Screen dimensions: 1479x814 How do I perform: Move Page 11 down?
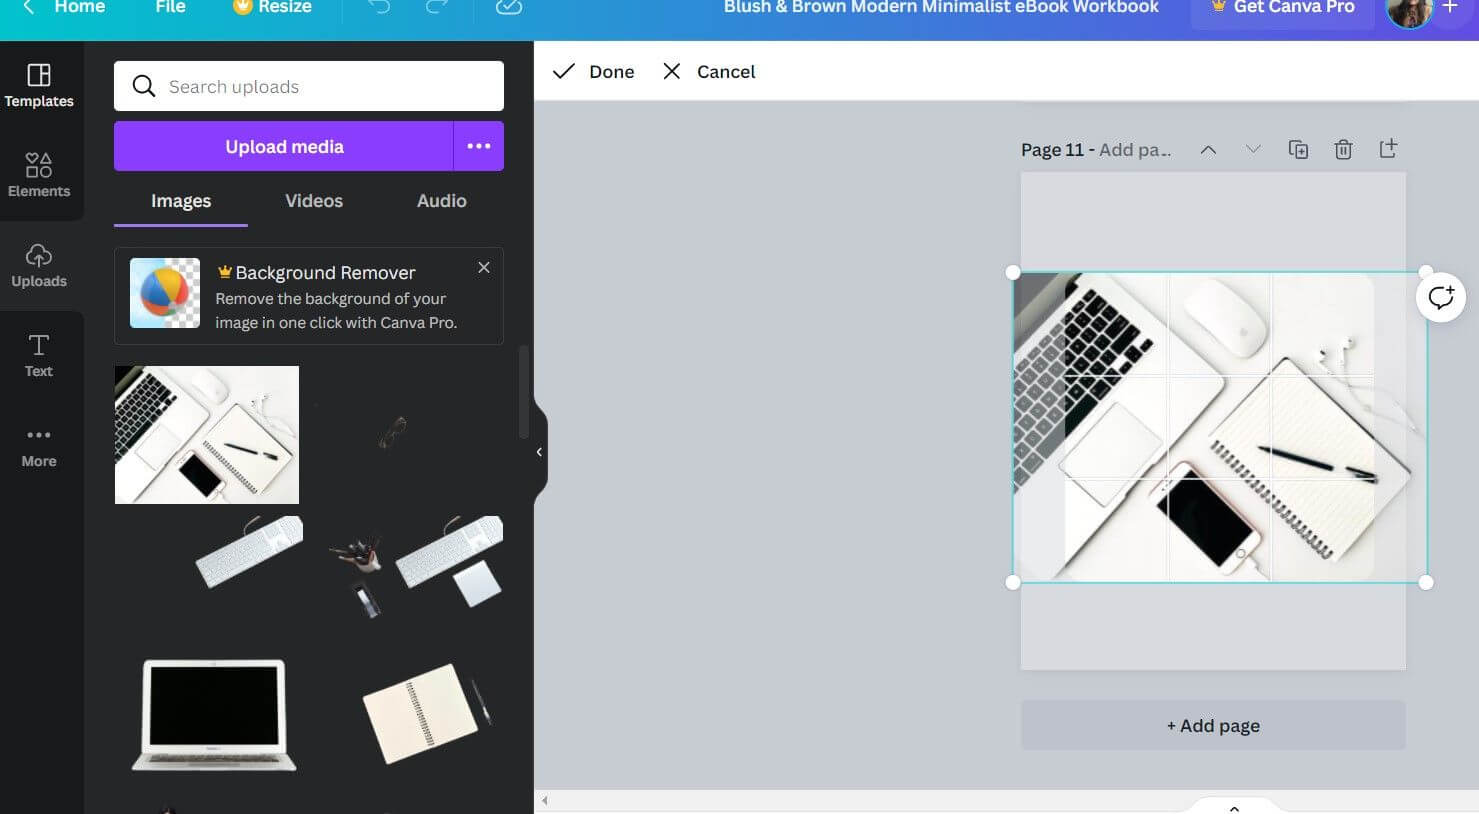[1253, 150]
